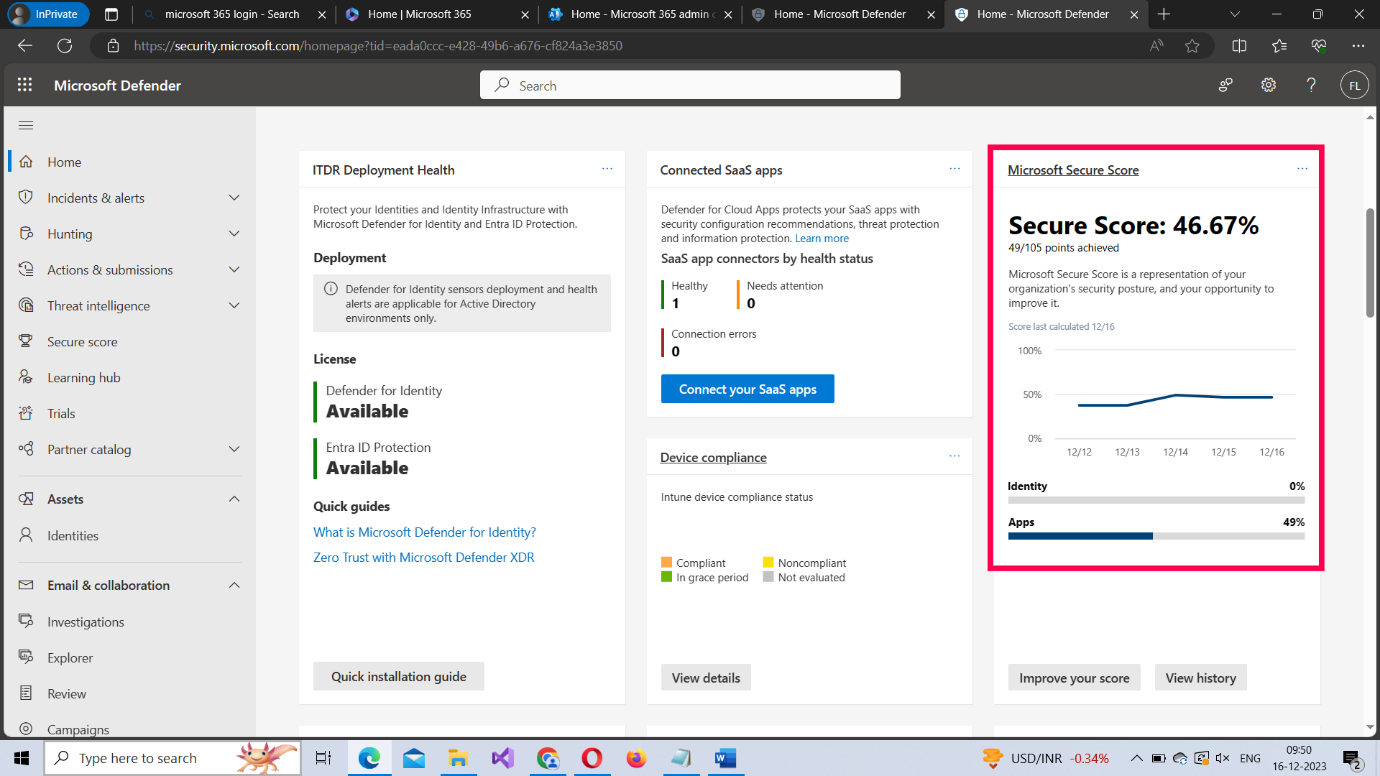Open ITDR Deployment Health card options menu
Screen dimensions: 1380x776
pyautogui.click(x=607, y=169)
